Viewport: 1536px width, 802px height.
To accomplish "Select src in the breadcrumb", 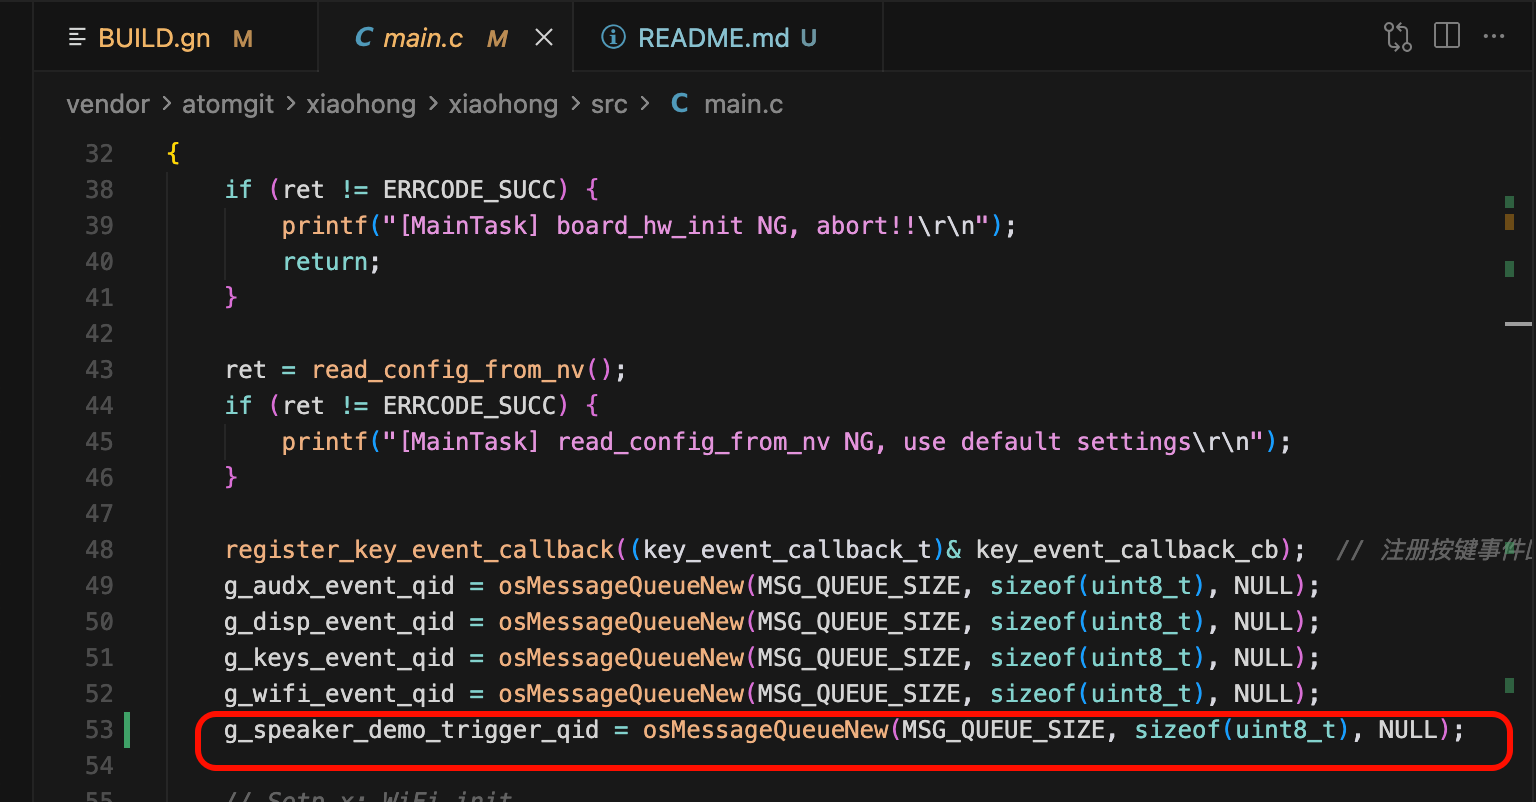I will [x=609, y=104].
